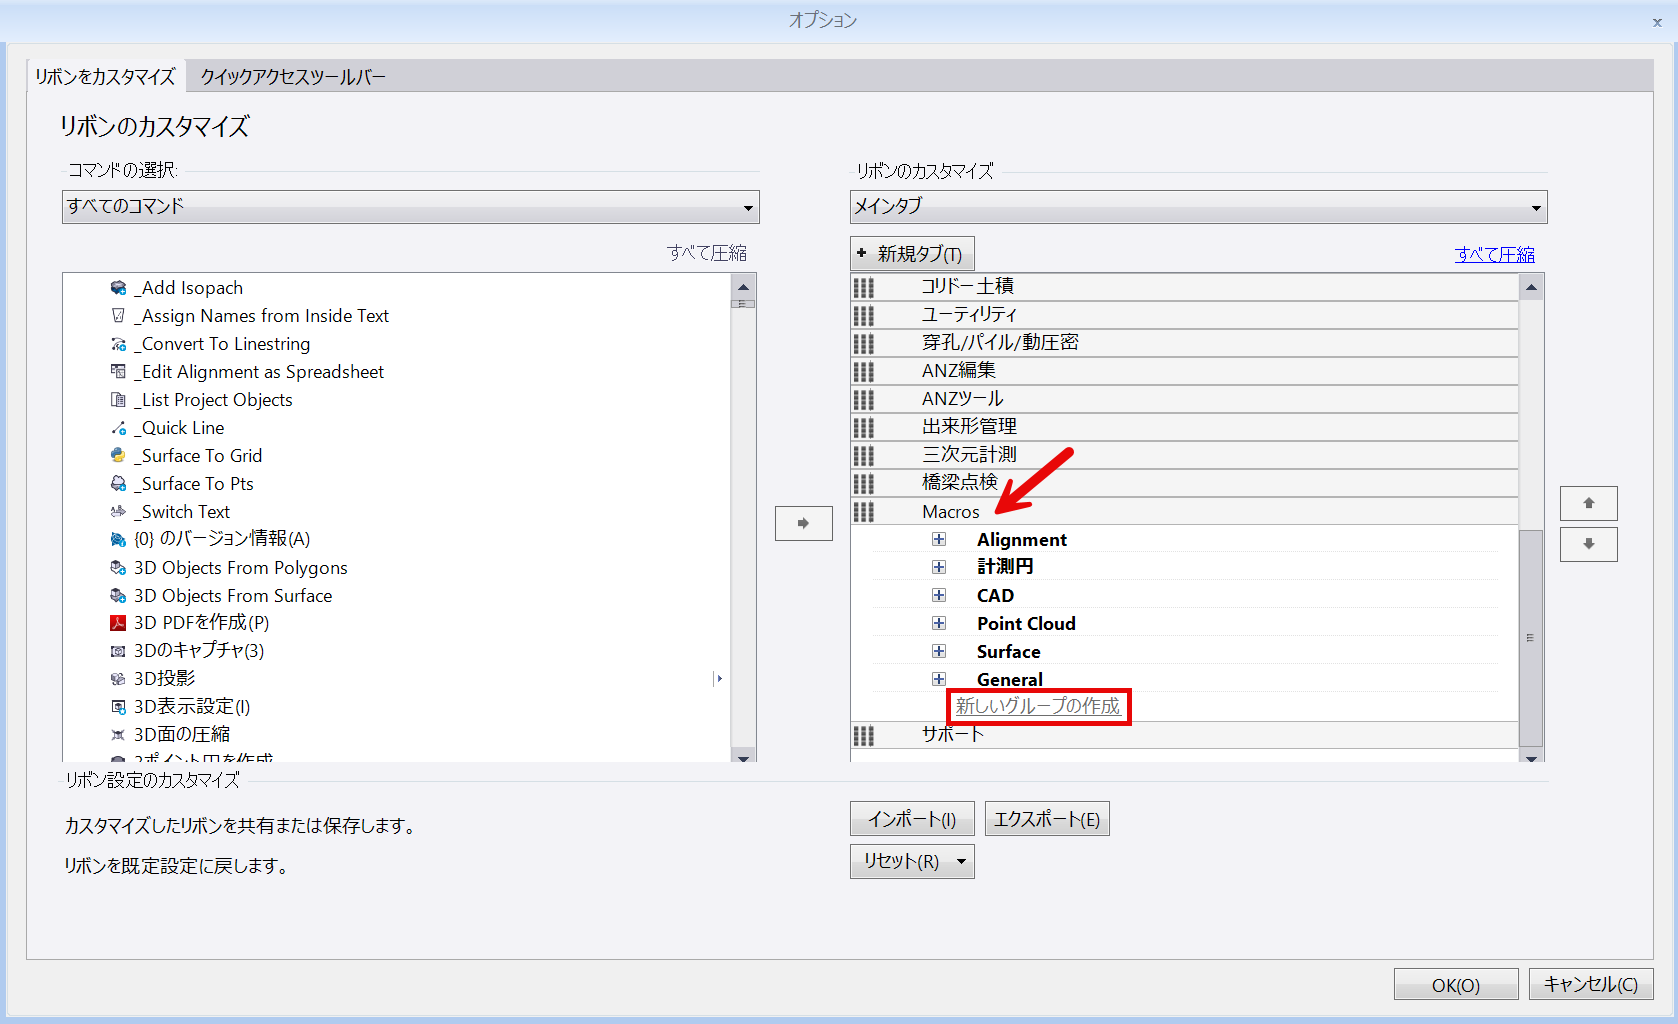Switch to クイックアクセスツールバー tab
The image size is (1678, 1024).
tap(293, 77)
